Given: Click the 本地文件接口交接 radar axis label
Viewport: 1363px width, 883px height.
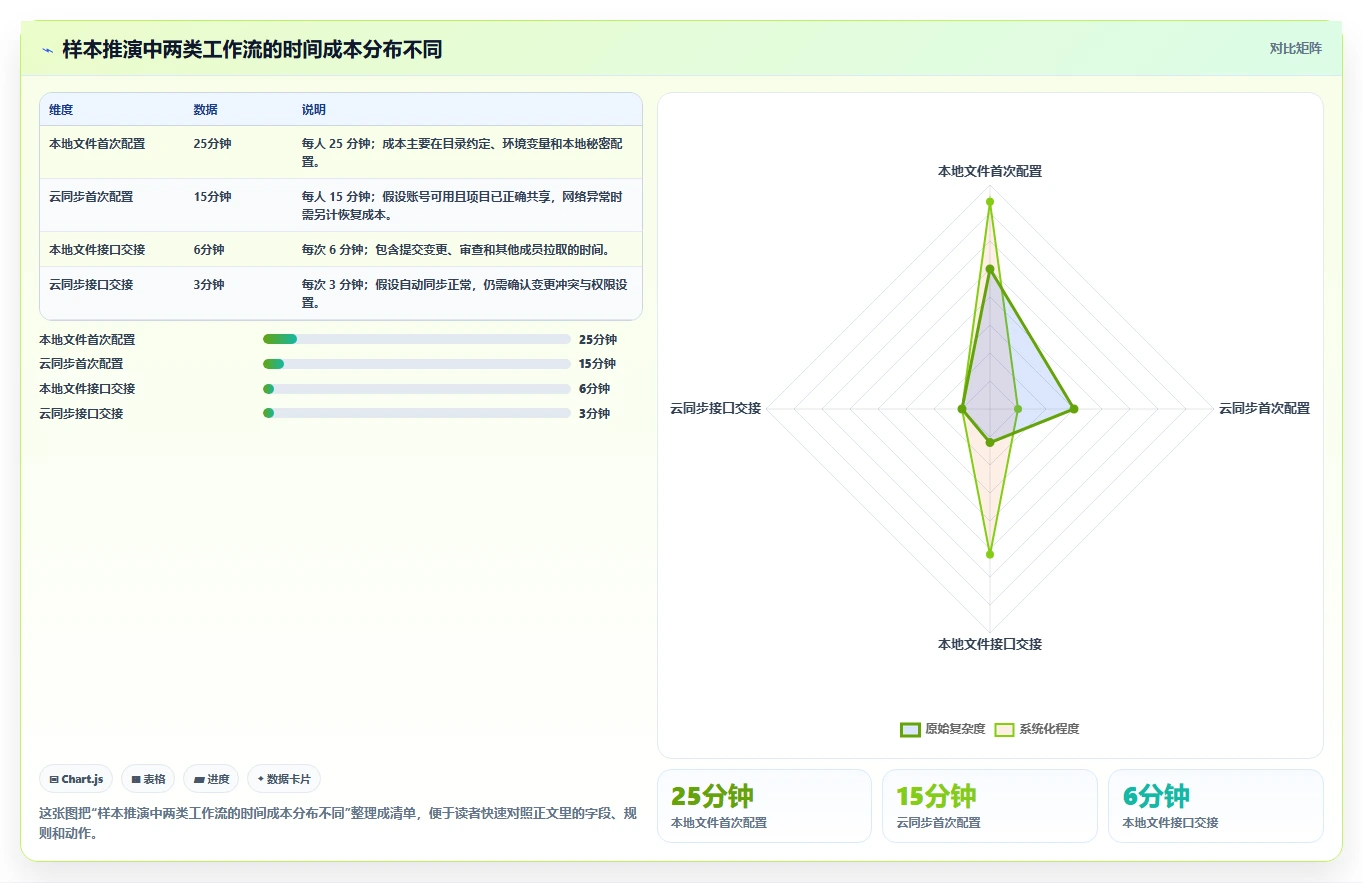Looking at the screenshot, I should 990,644.
